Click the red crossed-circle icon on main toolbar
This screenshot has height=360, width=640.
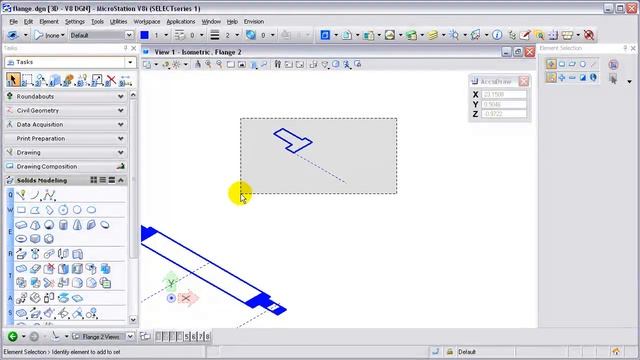pyautogui.click(x=589, y=35)
